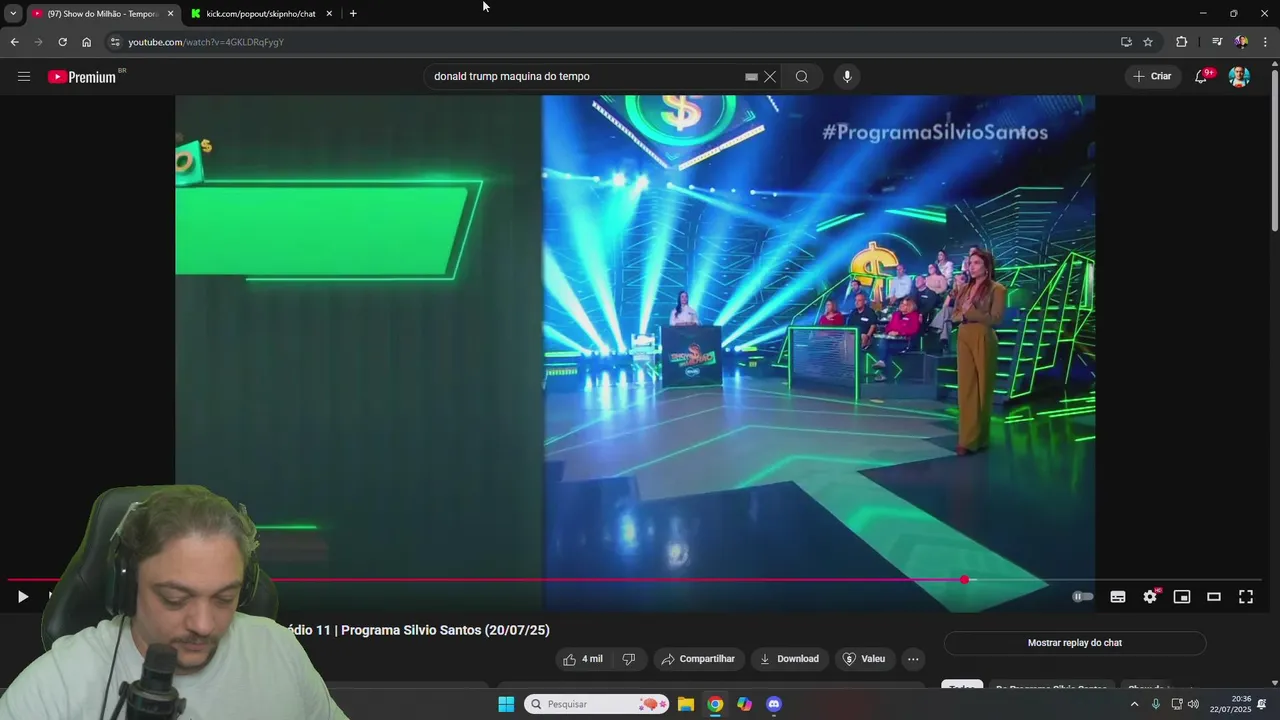This screenshot has height=720, width=1280.
Task: Open the media controls music icon
Action: coord(1217,42)
